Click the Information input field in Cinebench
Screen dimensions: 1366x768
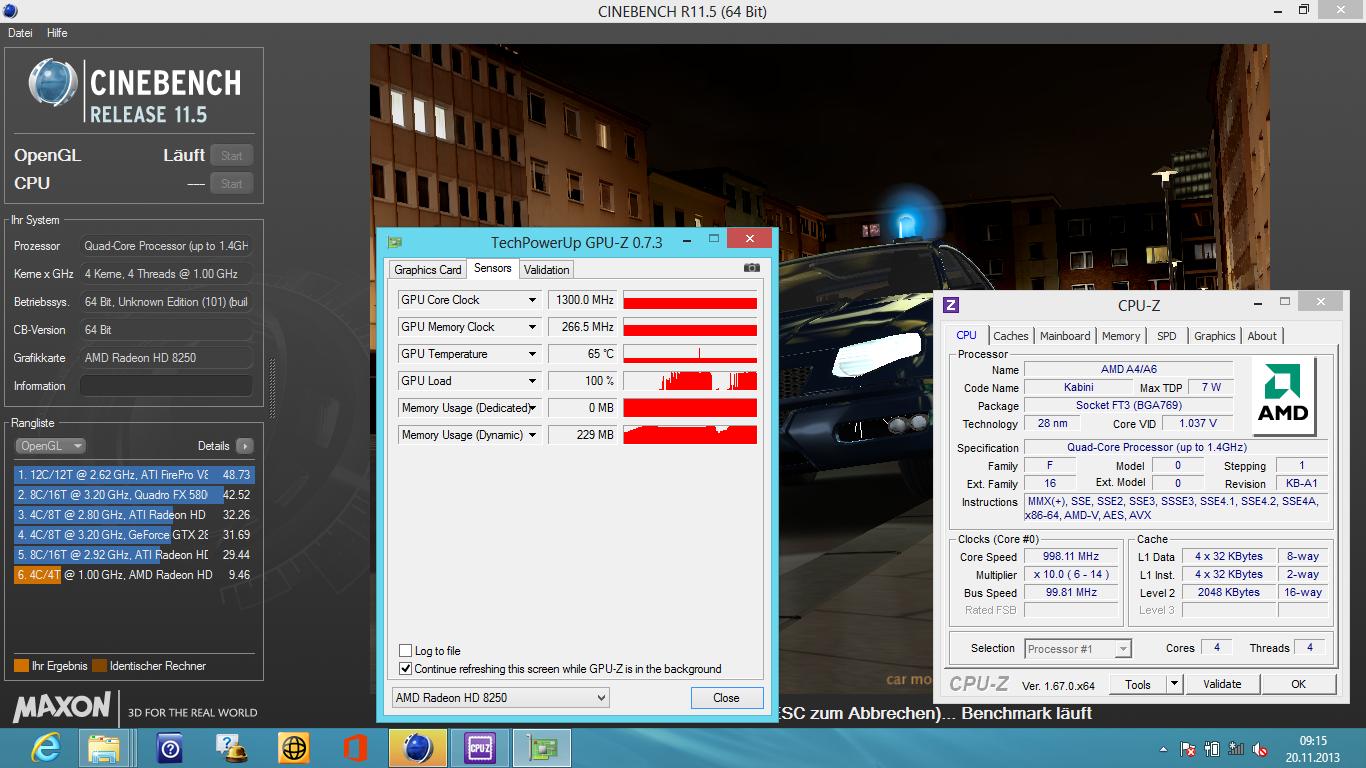tap(166, 386)
